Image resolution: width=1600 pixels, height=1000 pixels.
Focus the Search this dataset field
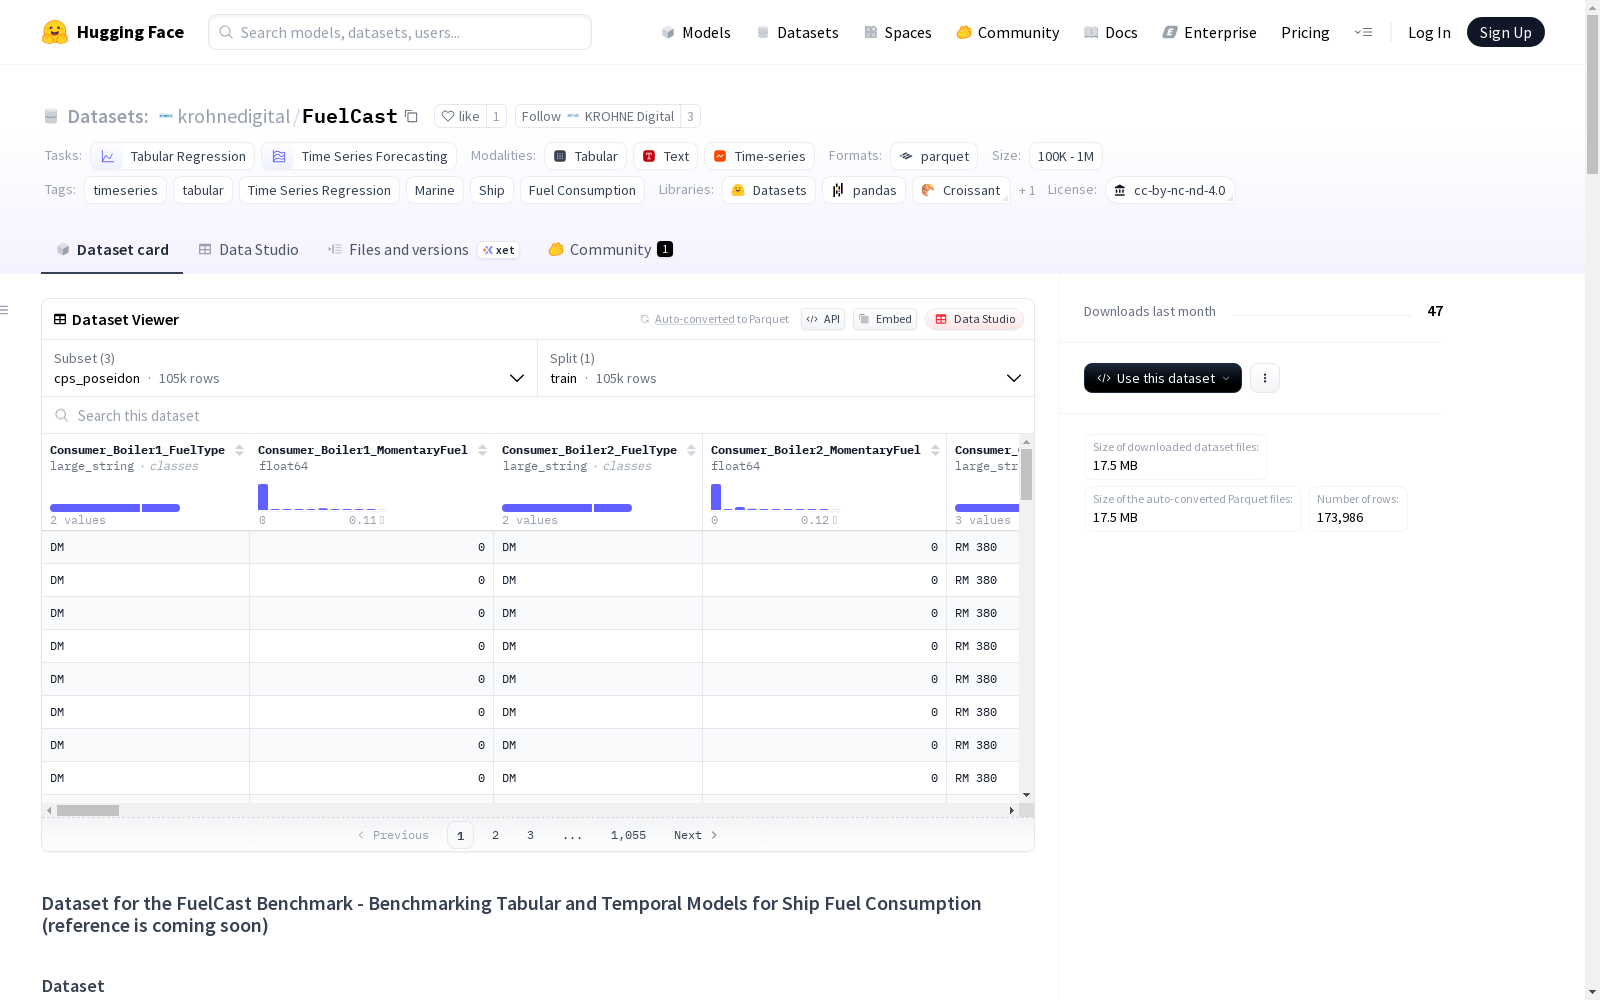pyautogui.click(x=538, y=415)
